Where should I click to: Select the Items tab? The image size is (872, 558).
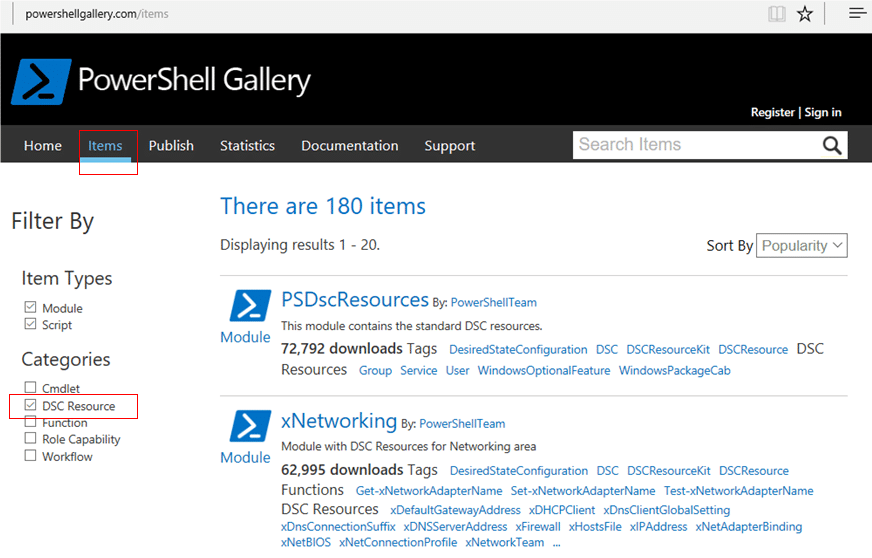pyautogui.click(x=105, y=146)
